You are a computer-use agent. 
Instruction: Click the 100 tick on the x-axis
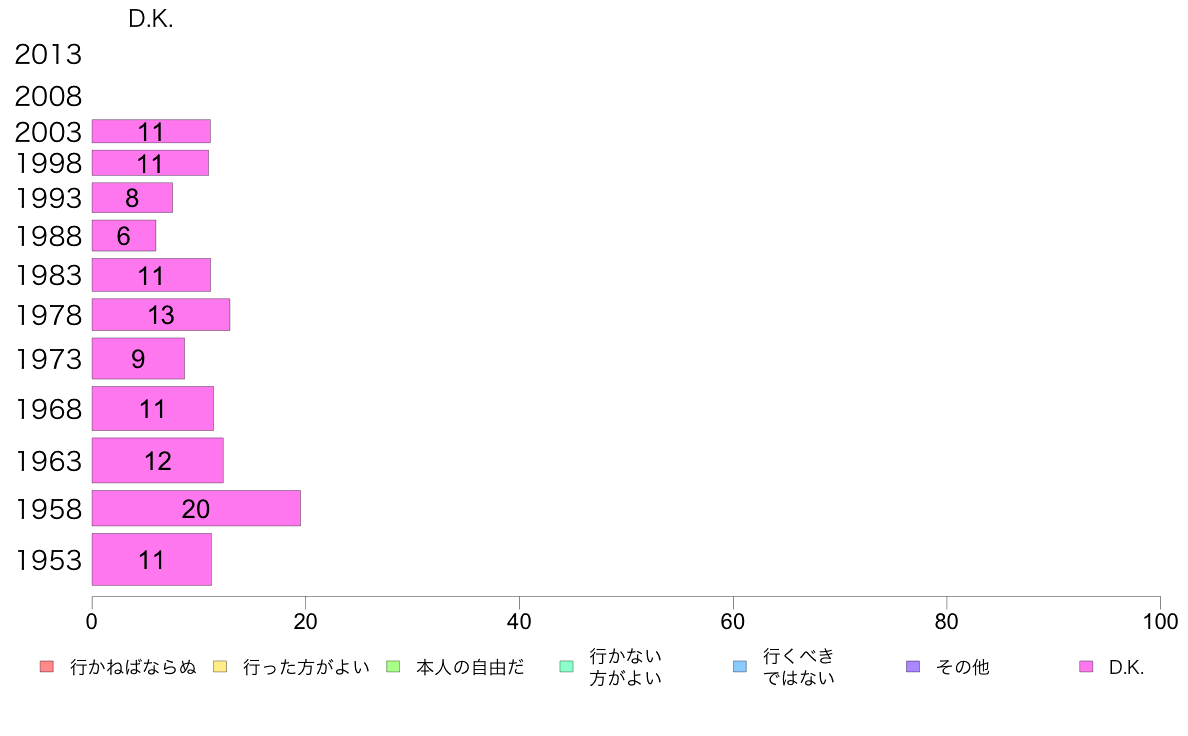click(1160, 622)
